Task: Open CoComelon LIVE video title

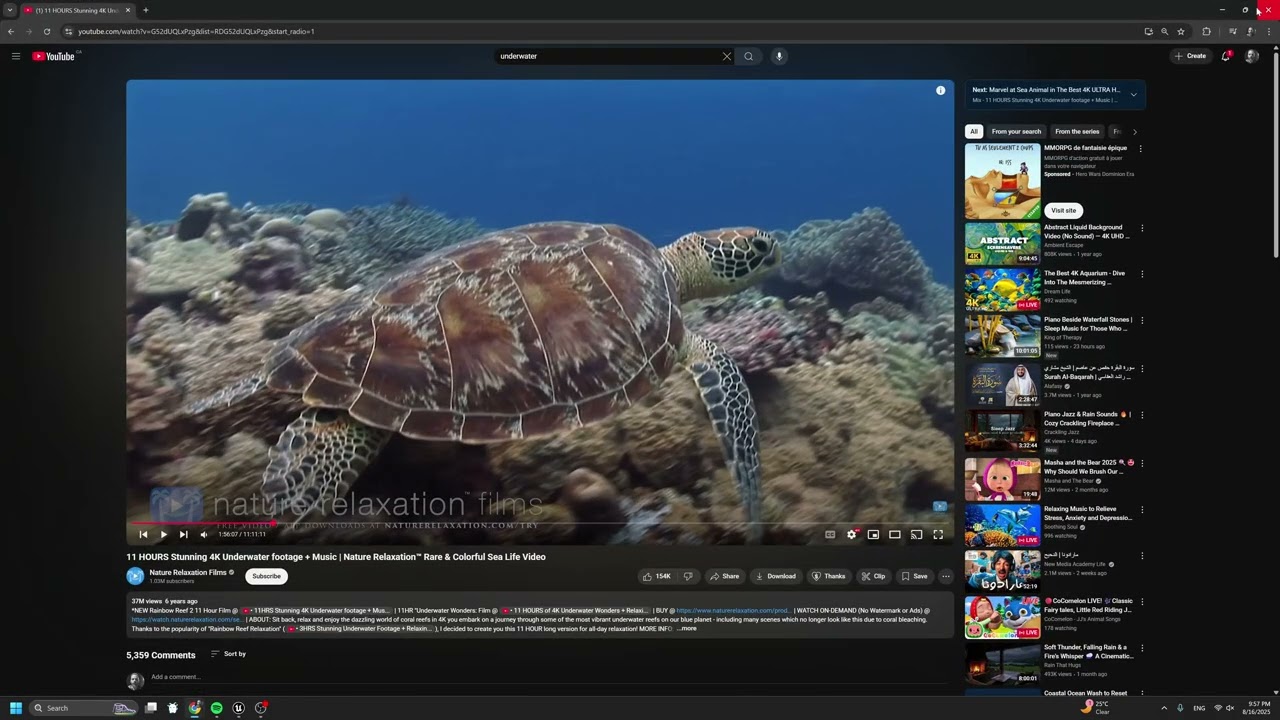Action: pyautogui.click(x=1088, y=605)
